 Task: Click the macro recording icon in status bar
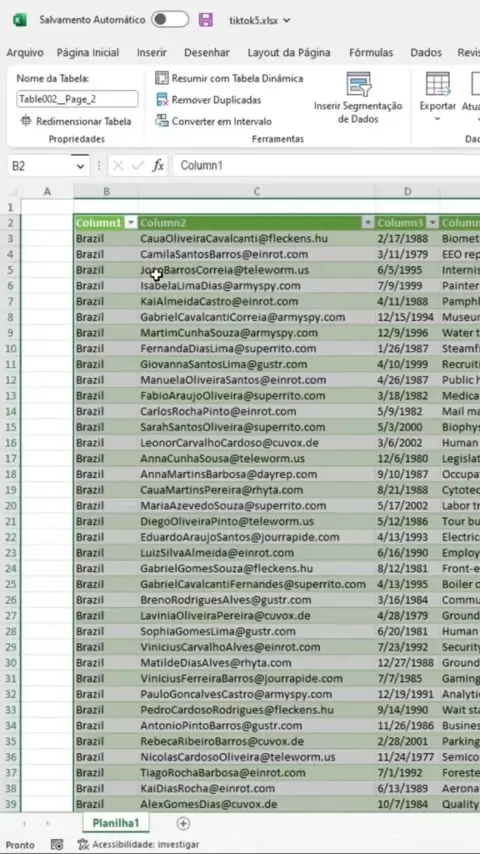click(x=57, y=845)
